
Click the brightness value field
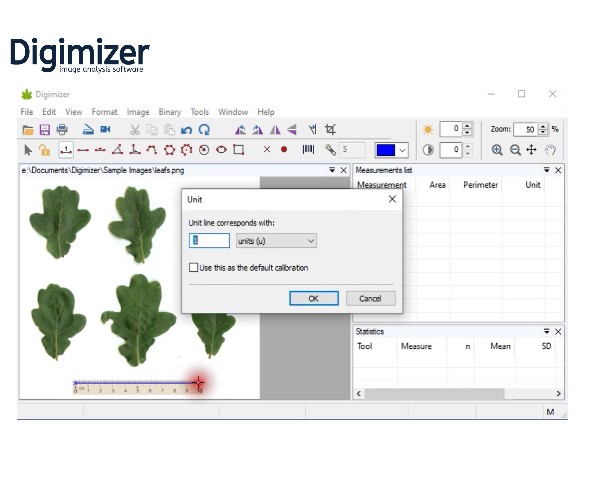[451, 129]
